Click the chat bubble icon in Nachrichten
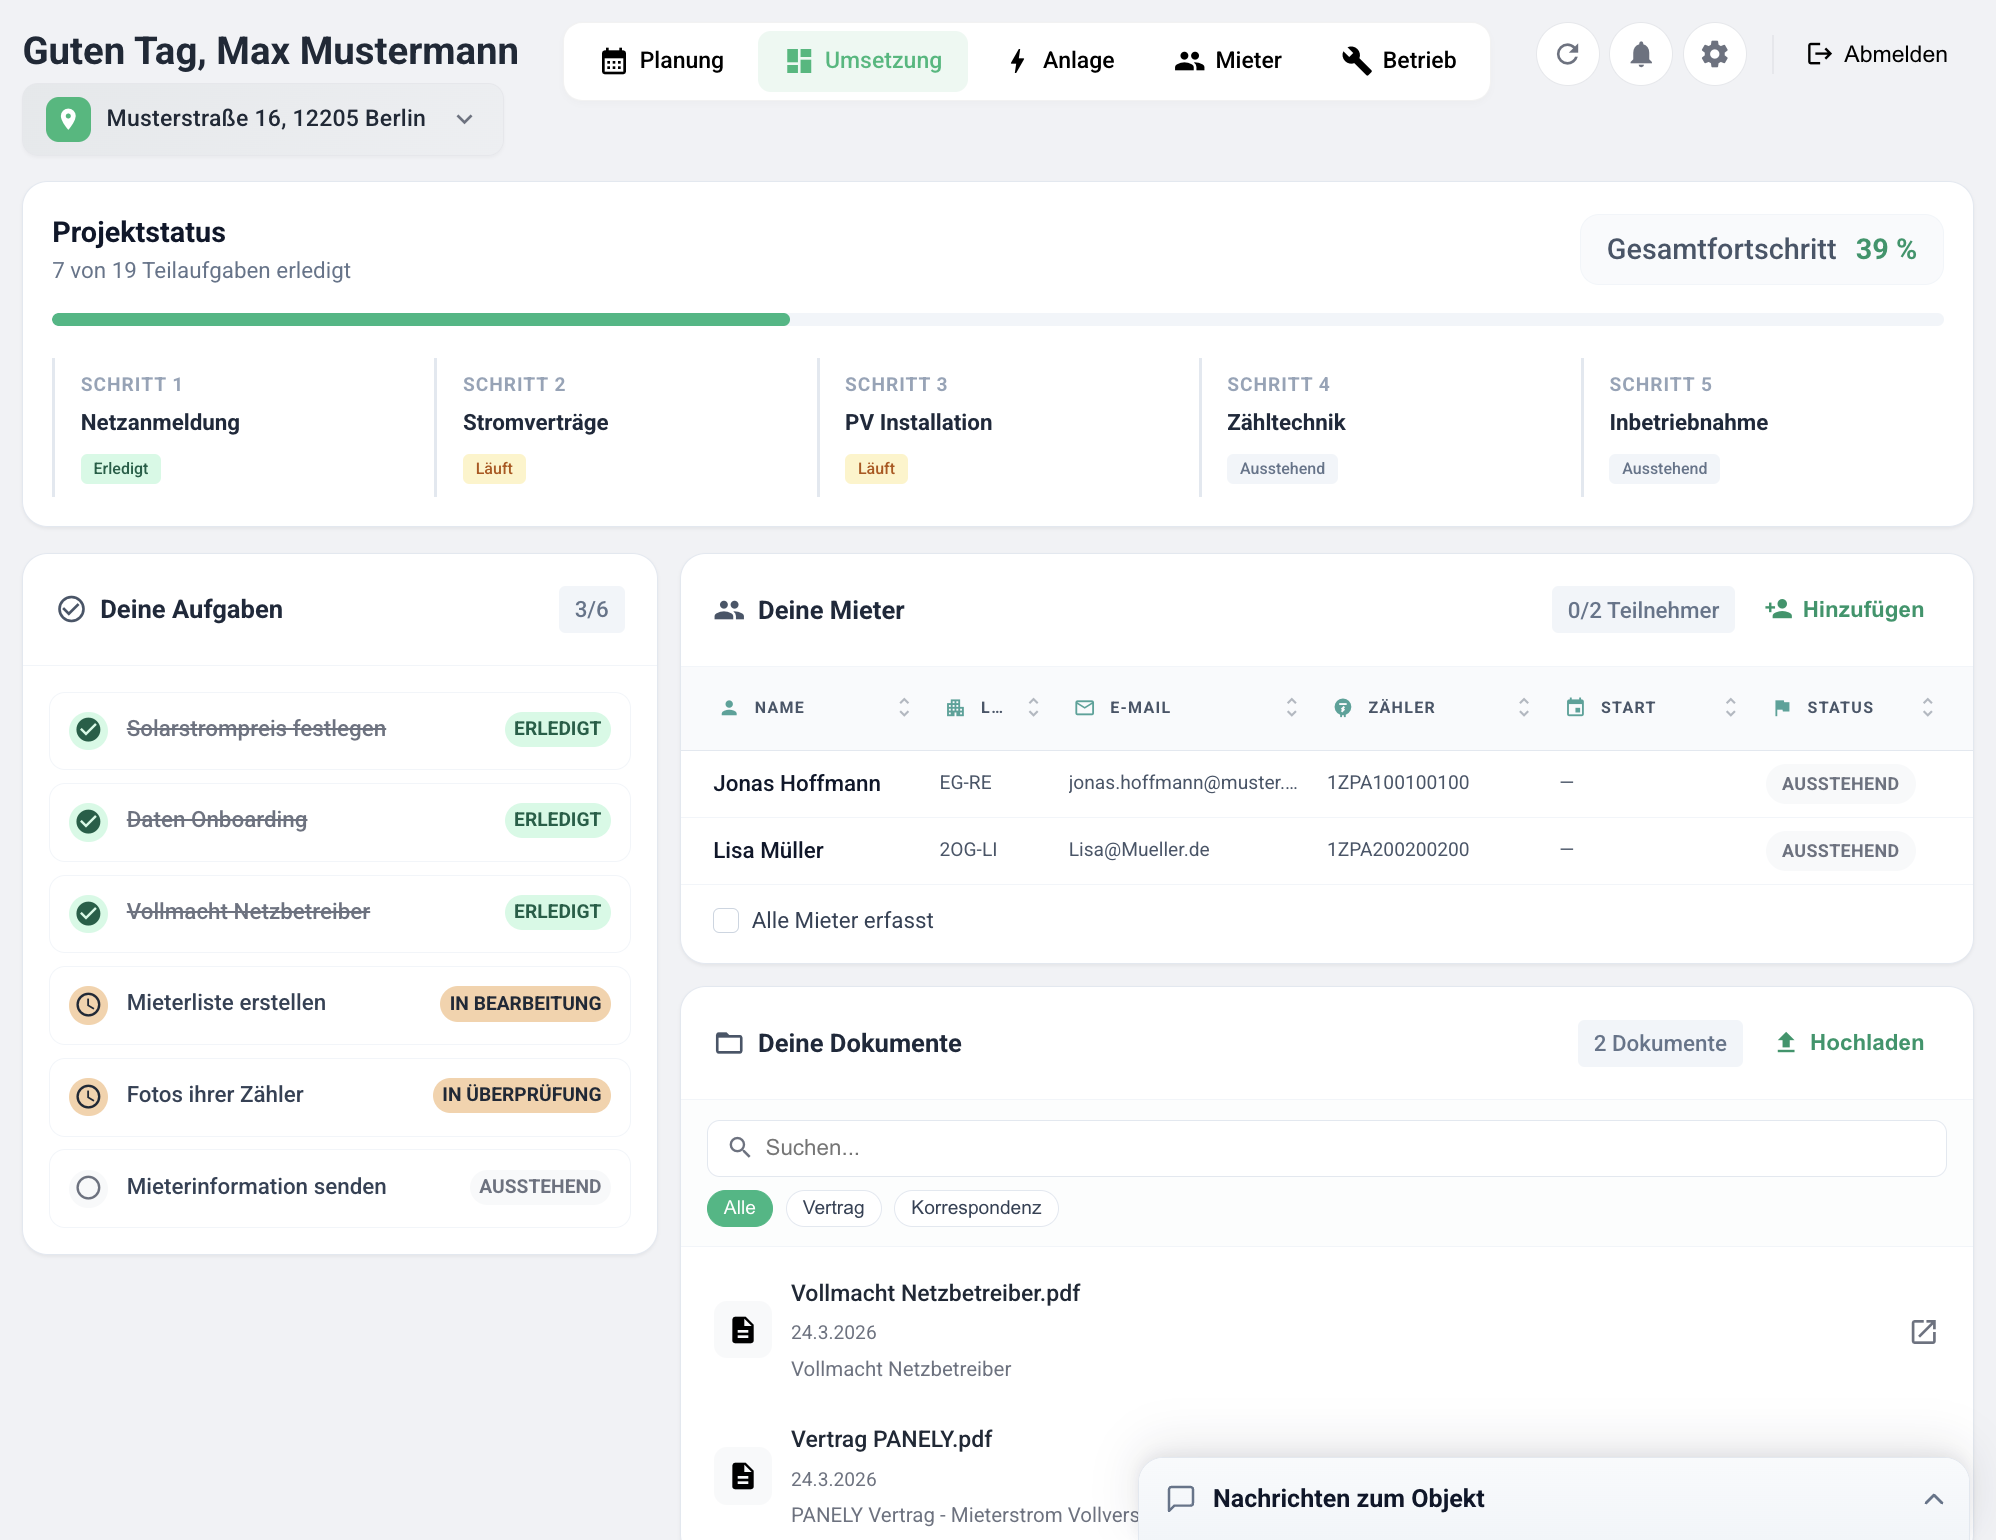The image size is (1996, 1540). point(1181,1498)
